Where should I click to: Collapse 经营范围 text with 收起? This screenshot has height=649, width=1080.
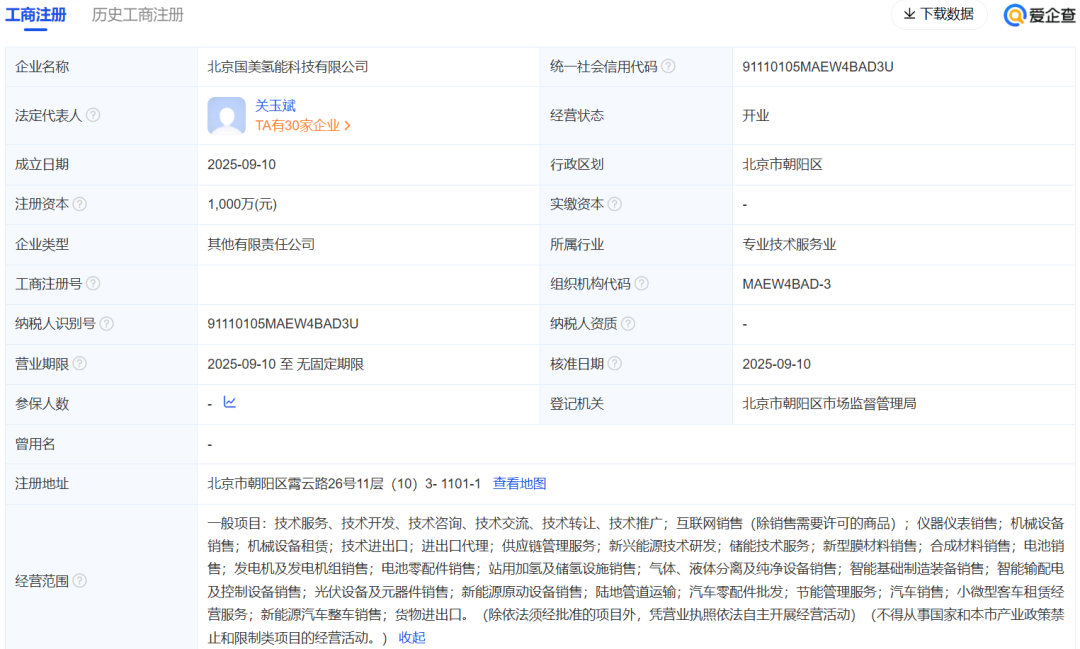click(412, 637)
